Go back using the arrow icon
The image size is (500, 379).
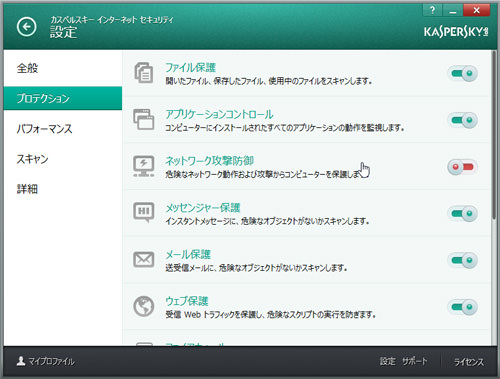(x=27, y=26)
